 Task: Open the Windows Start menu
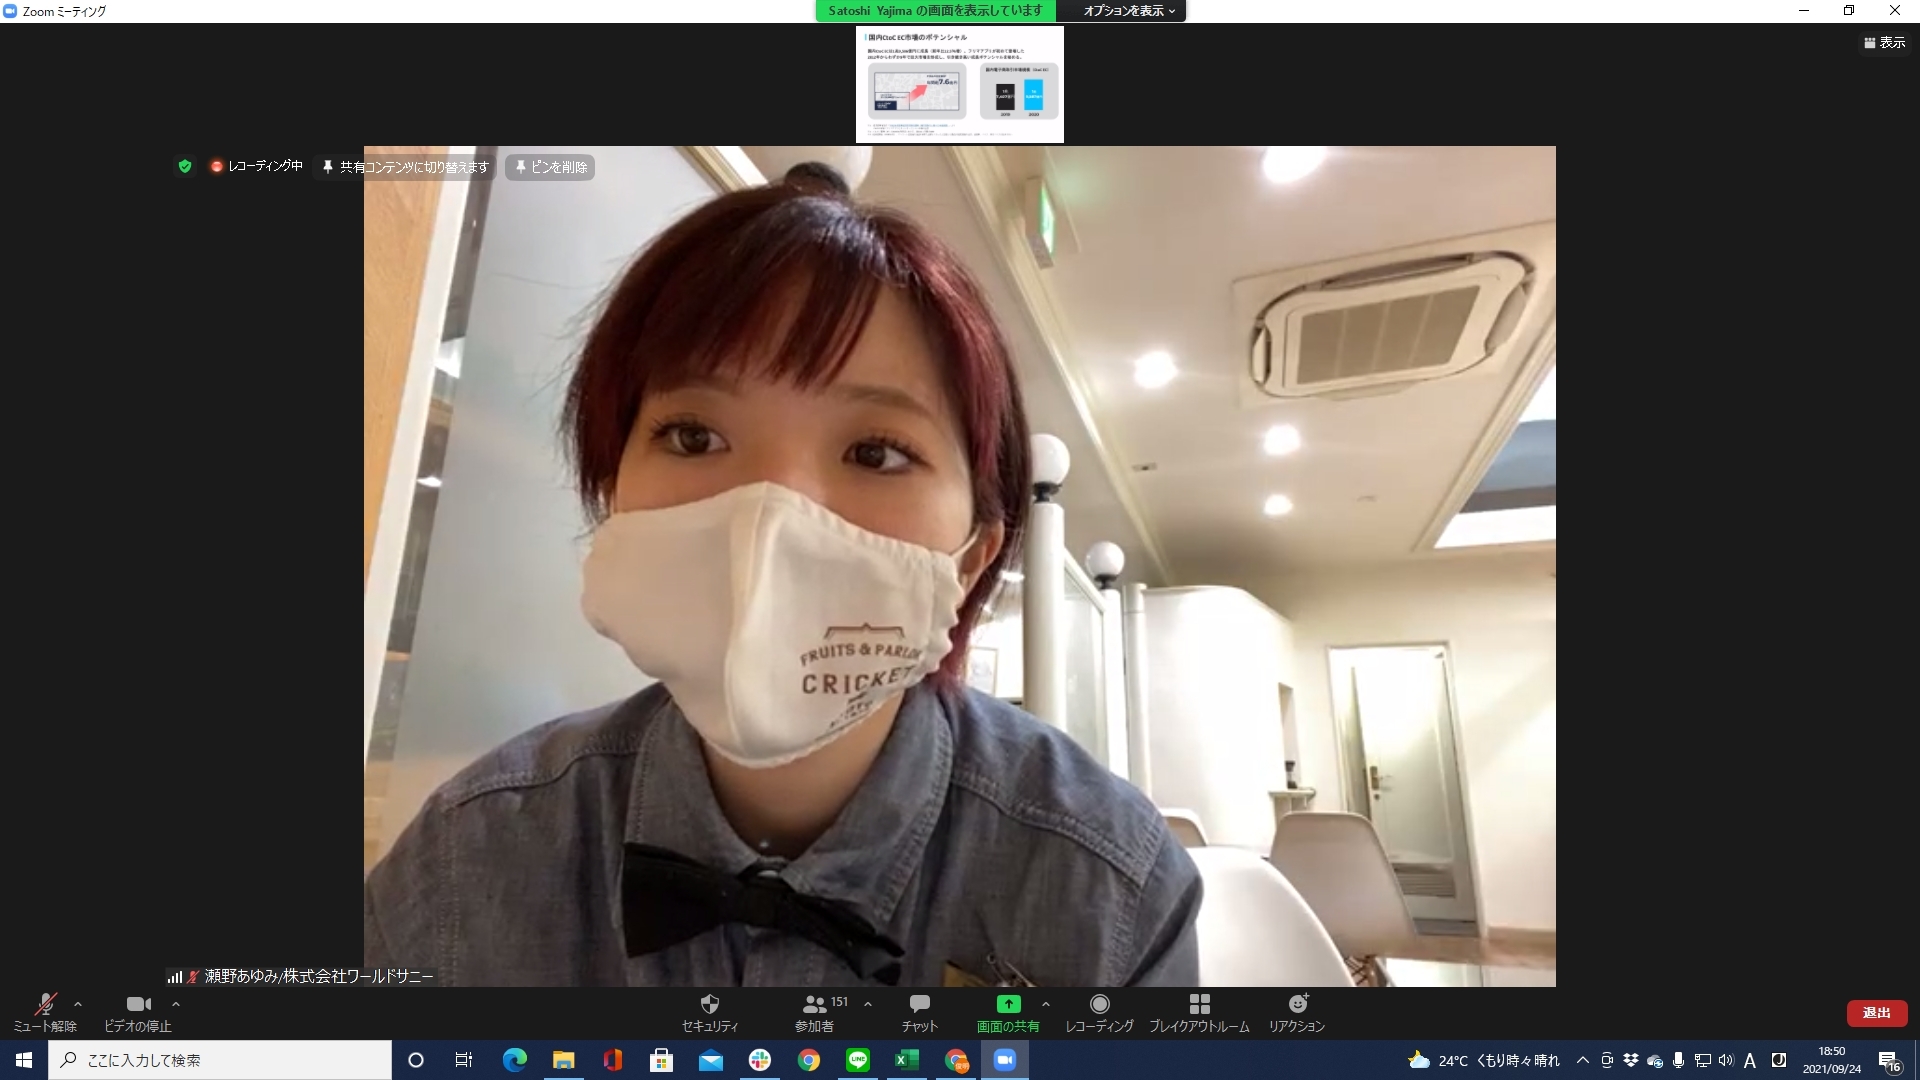click(x=24, y=1060)
